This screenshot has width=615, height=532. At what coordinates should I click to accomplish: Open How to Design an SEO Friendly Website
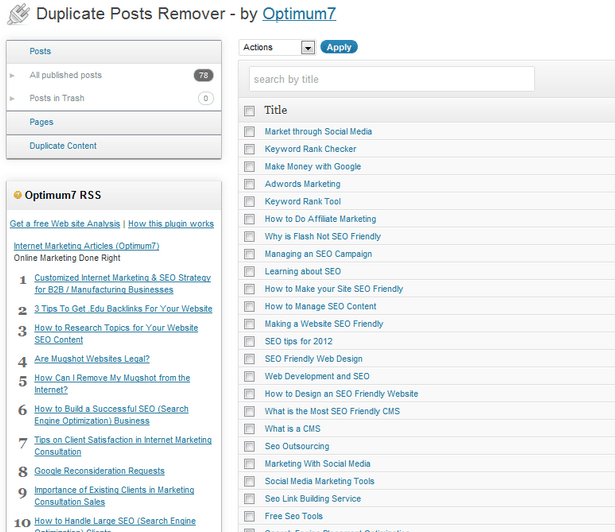click(x=341, y=394)
